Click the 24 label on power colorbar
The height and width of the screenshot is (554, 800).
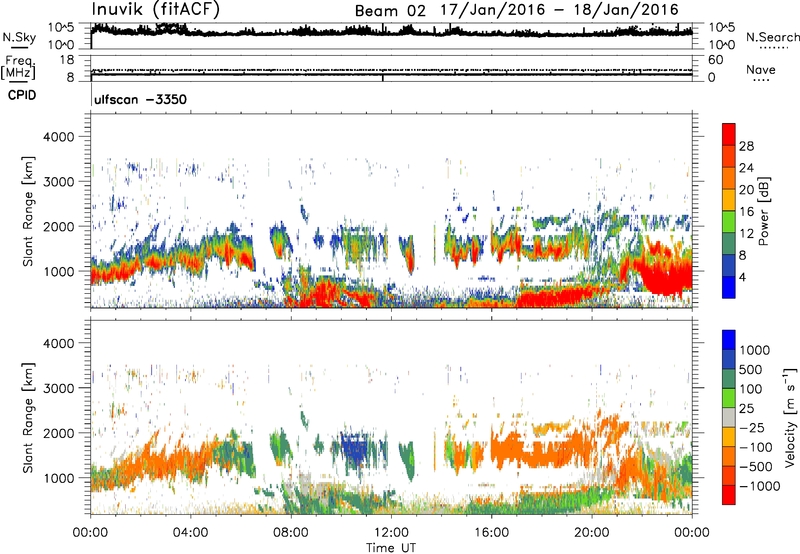click(746, 168)
